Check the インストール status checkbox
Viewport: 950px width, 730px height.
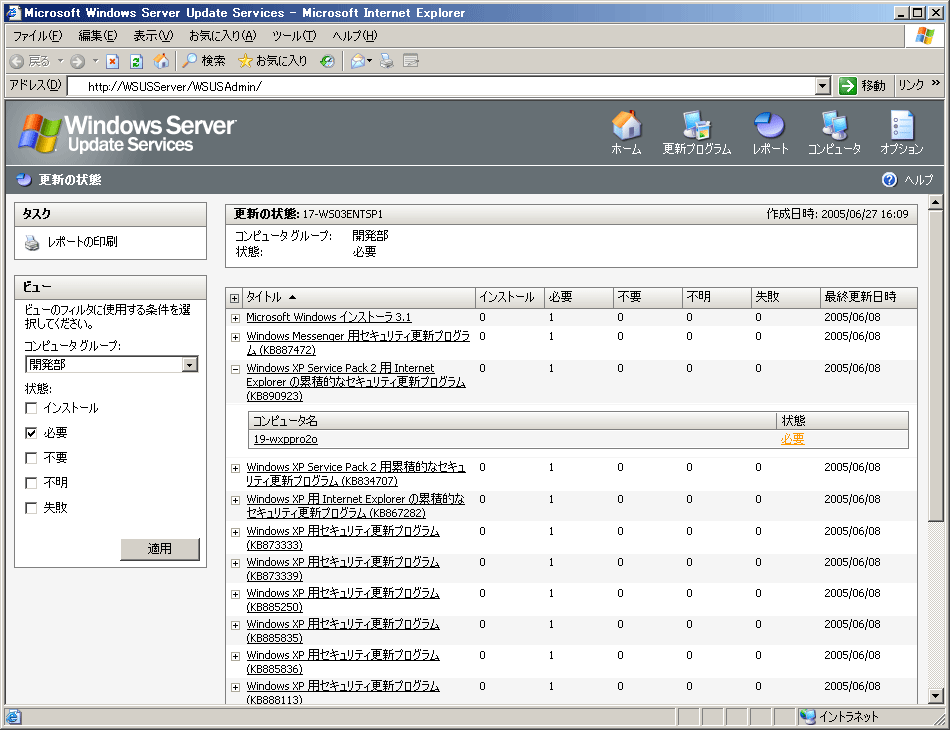point(32,408)
